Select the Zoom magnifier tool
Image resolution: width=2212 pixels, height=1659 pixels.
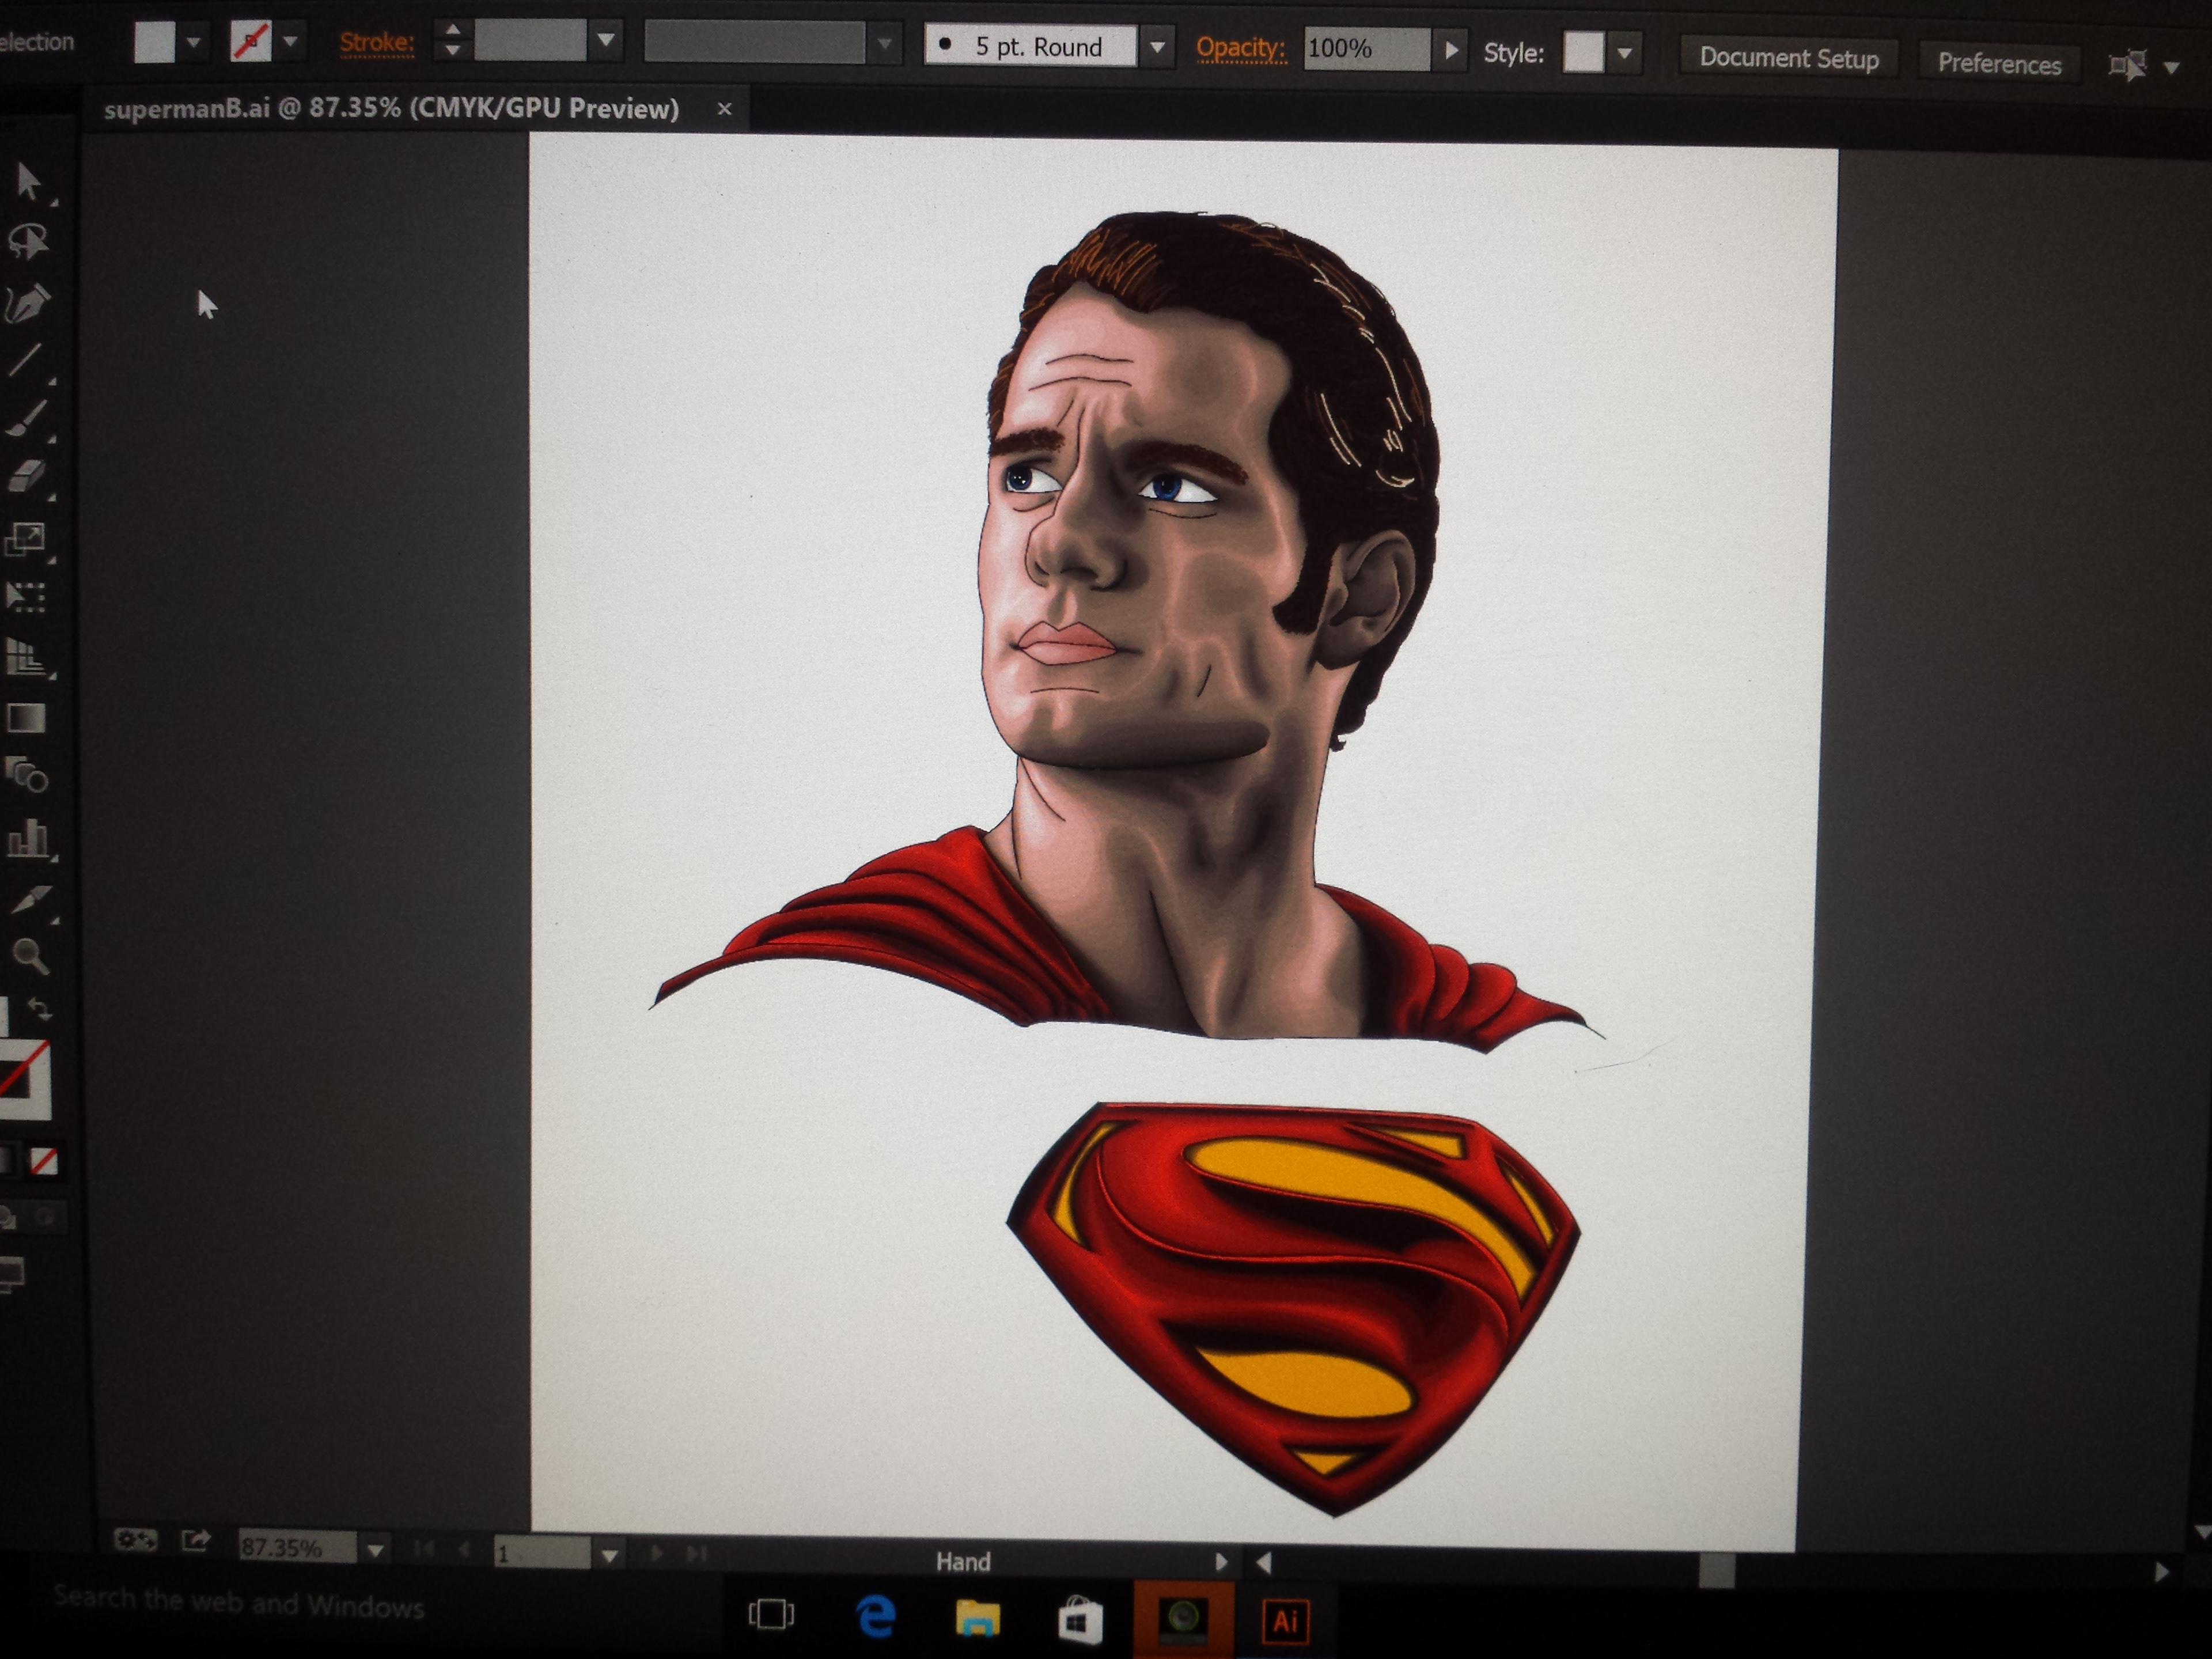coord(30,956)
